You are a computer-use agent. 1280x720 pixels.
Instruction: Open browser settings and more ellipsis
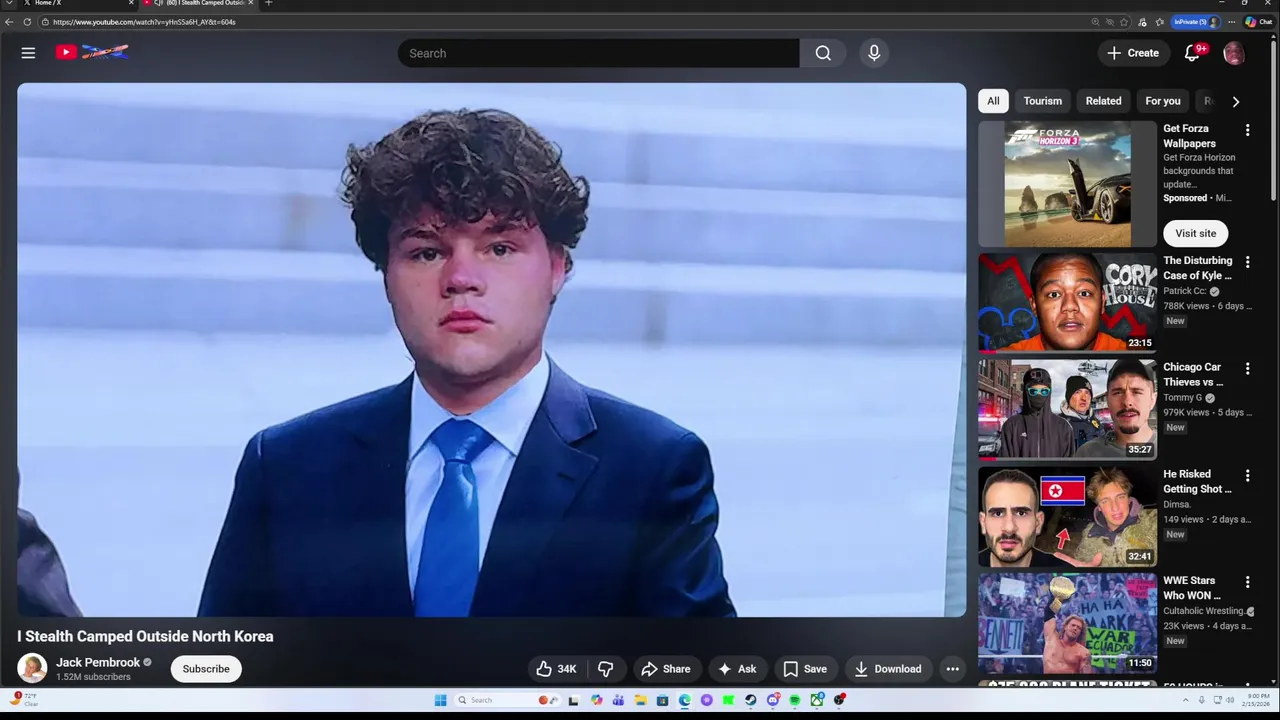click(x=1232, y=22)
